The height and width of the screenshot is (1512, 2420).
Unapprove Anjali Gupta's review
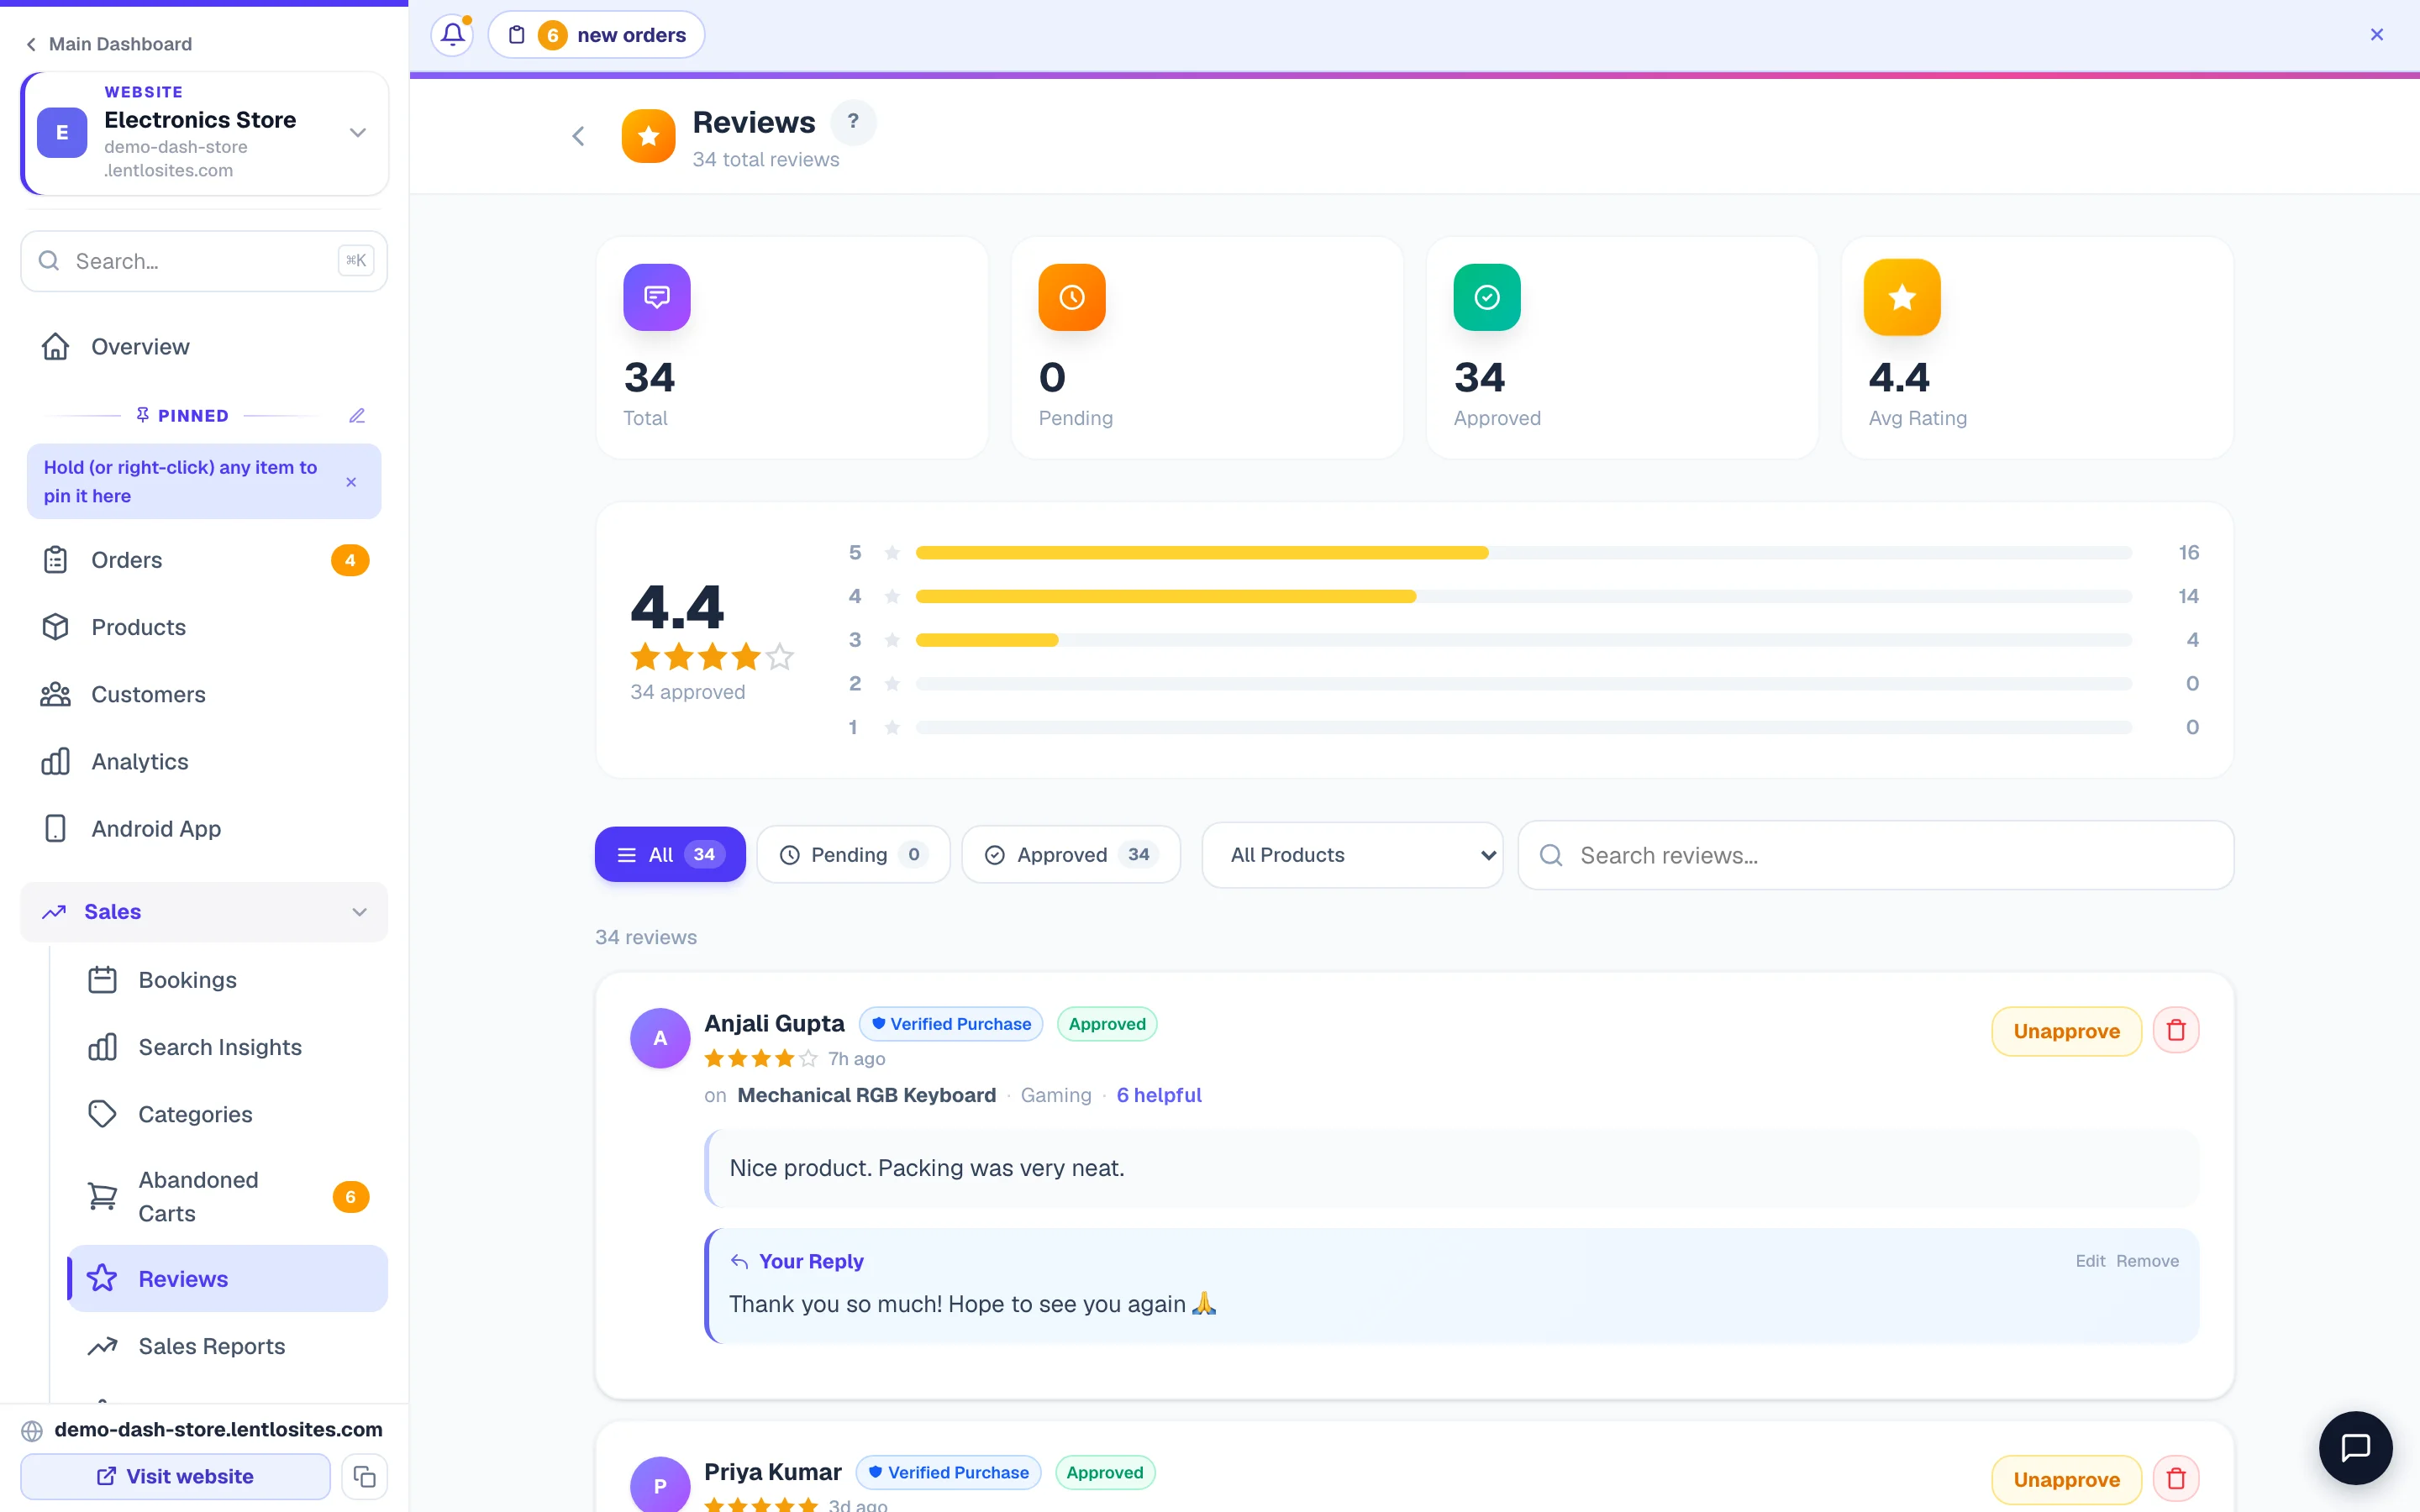[x=2066, y=1031]
